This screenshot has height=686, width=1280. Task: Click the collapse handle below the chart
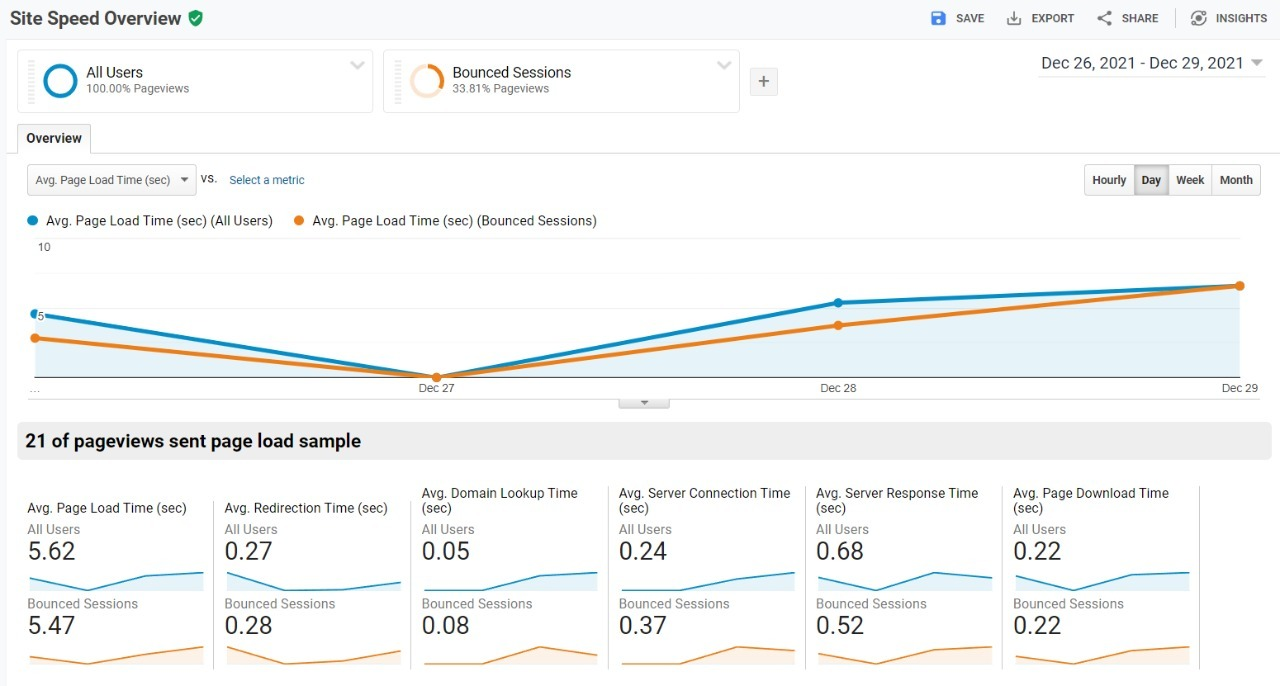644,403
